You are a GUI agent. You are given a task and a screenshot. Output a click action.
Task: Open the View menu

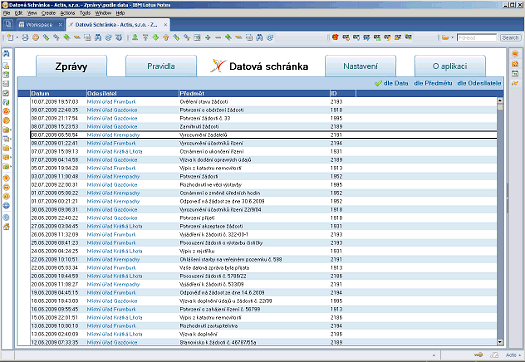(x=32, y=13)
